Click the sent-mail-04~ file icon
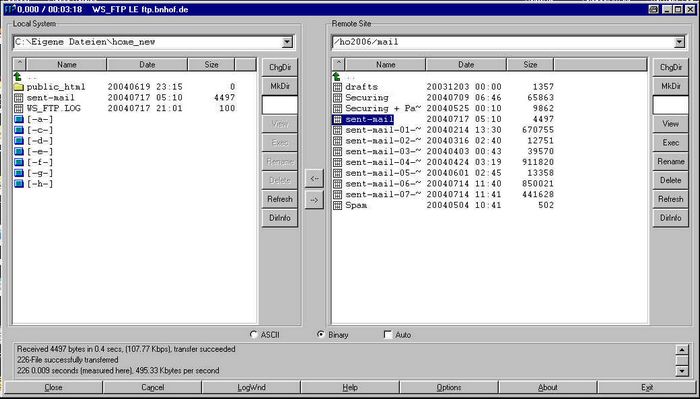700x399 pixels. click(338, 162)
